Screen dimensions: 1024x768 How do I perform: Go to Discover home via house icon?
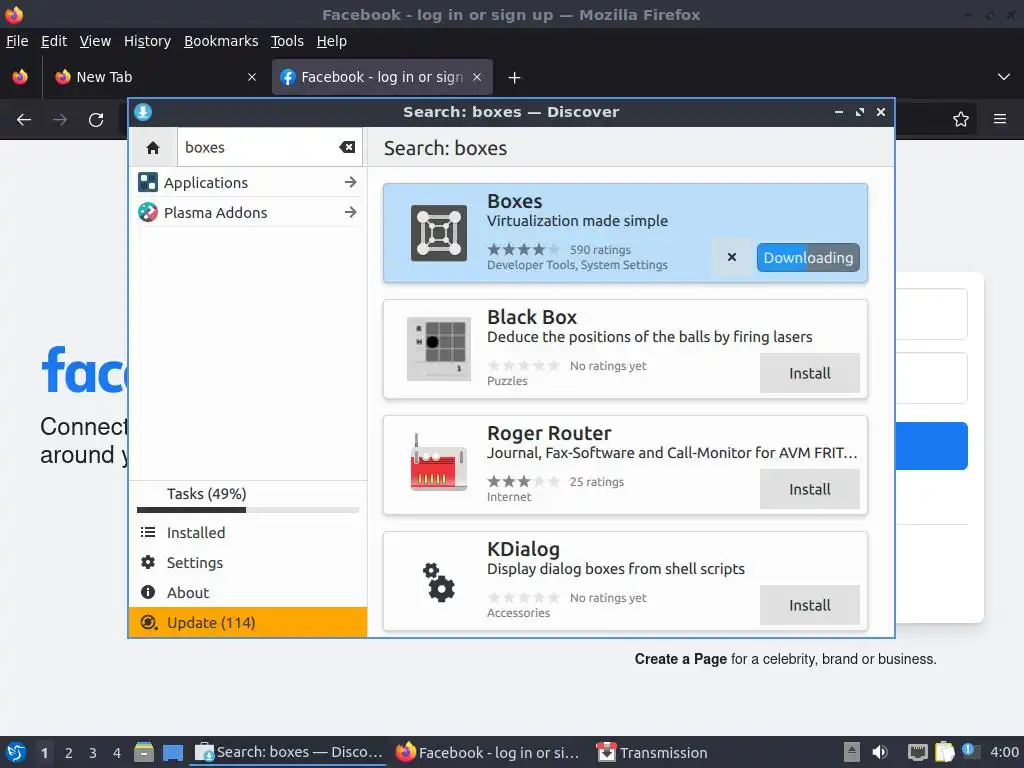(x=153, y=148)
